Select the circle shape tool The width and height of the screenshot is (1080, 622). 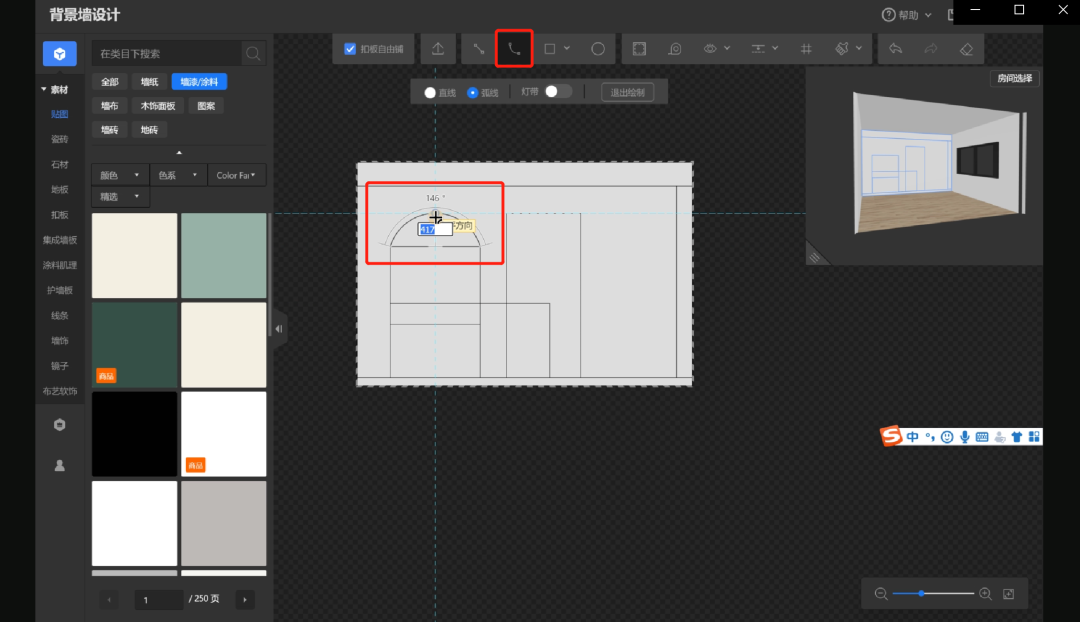click(x=598, y=49)
